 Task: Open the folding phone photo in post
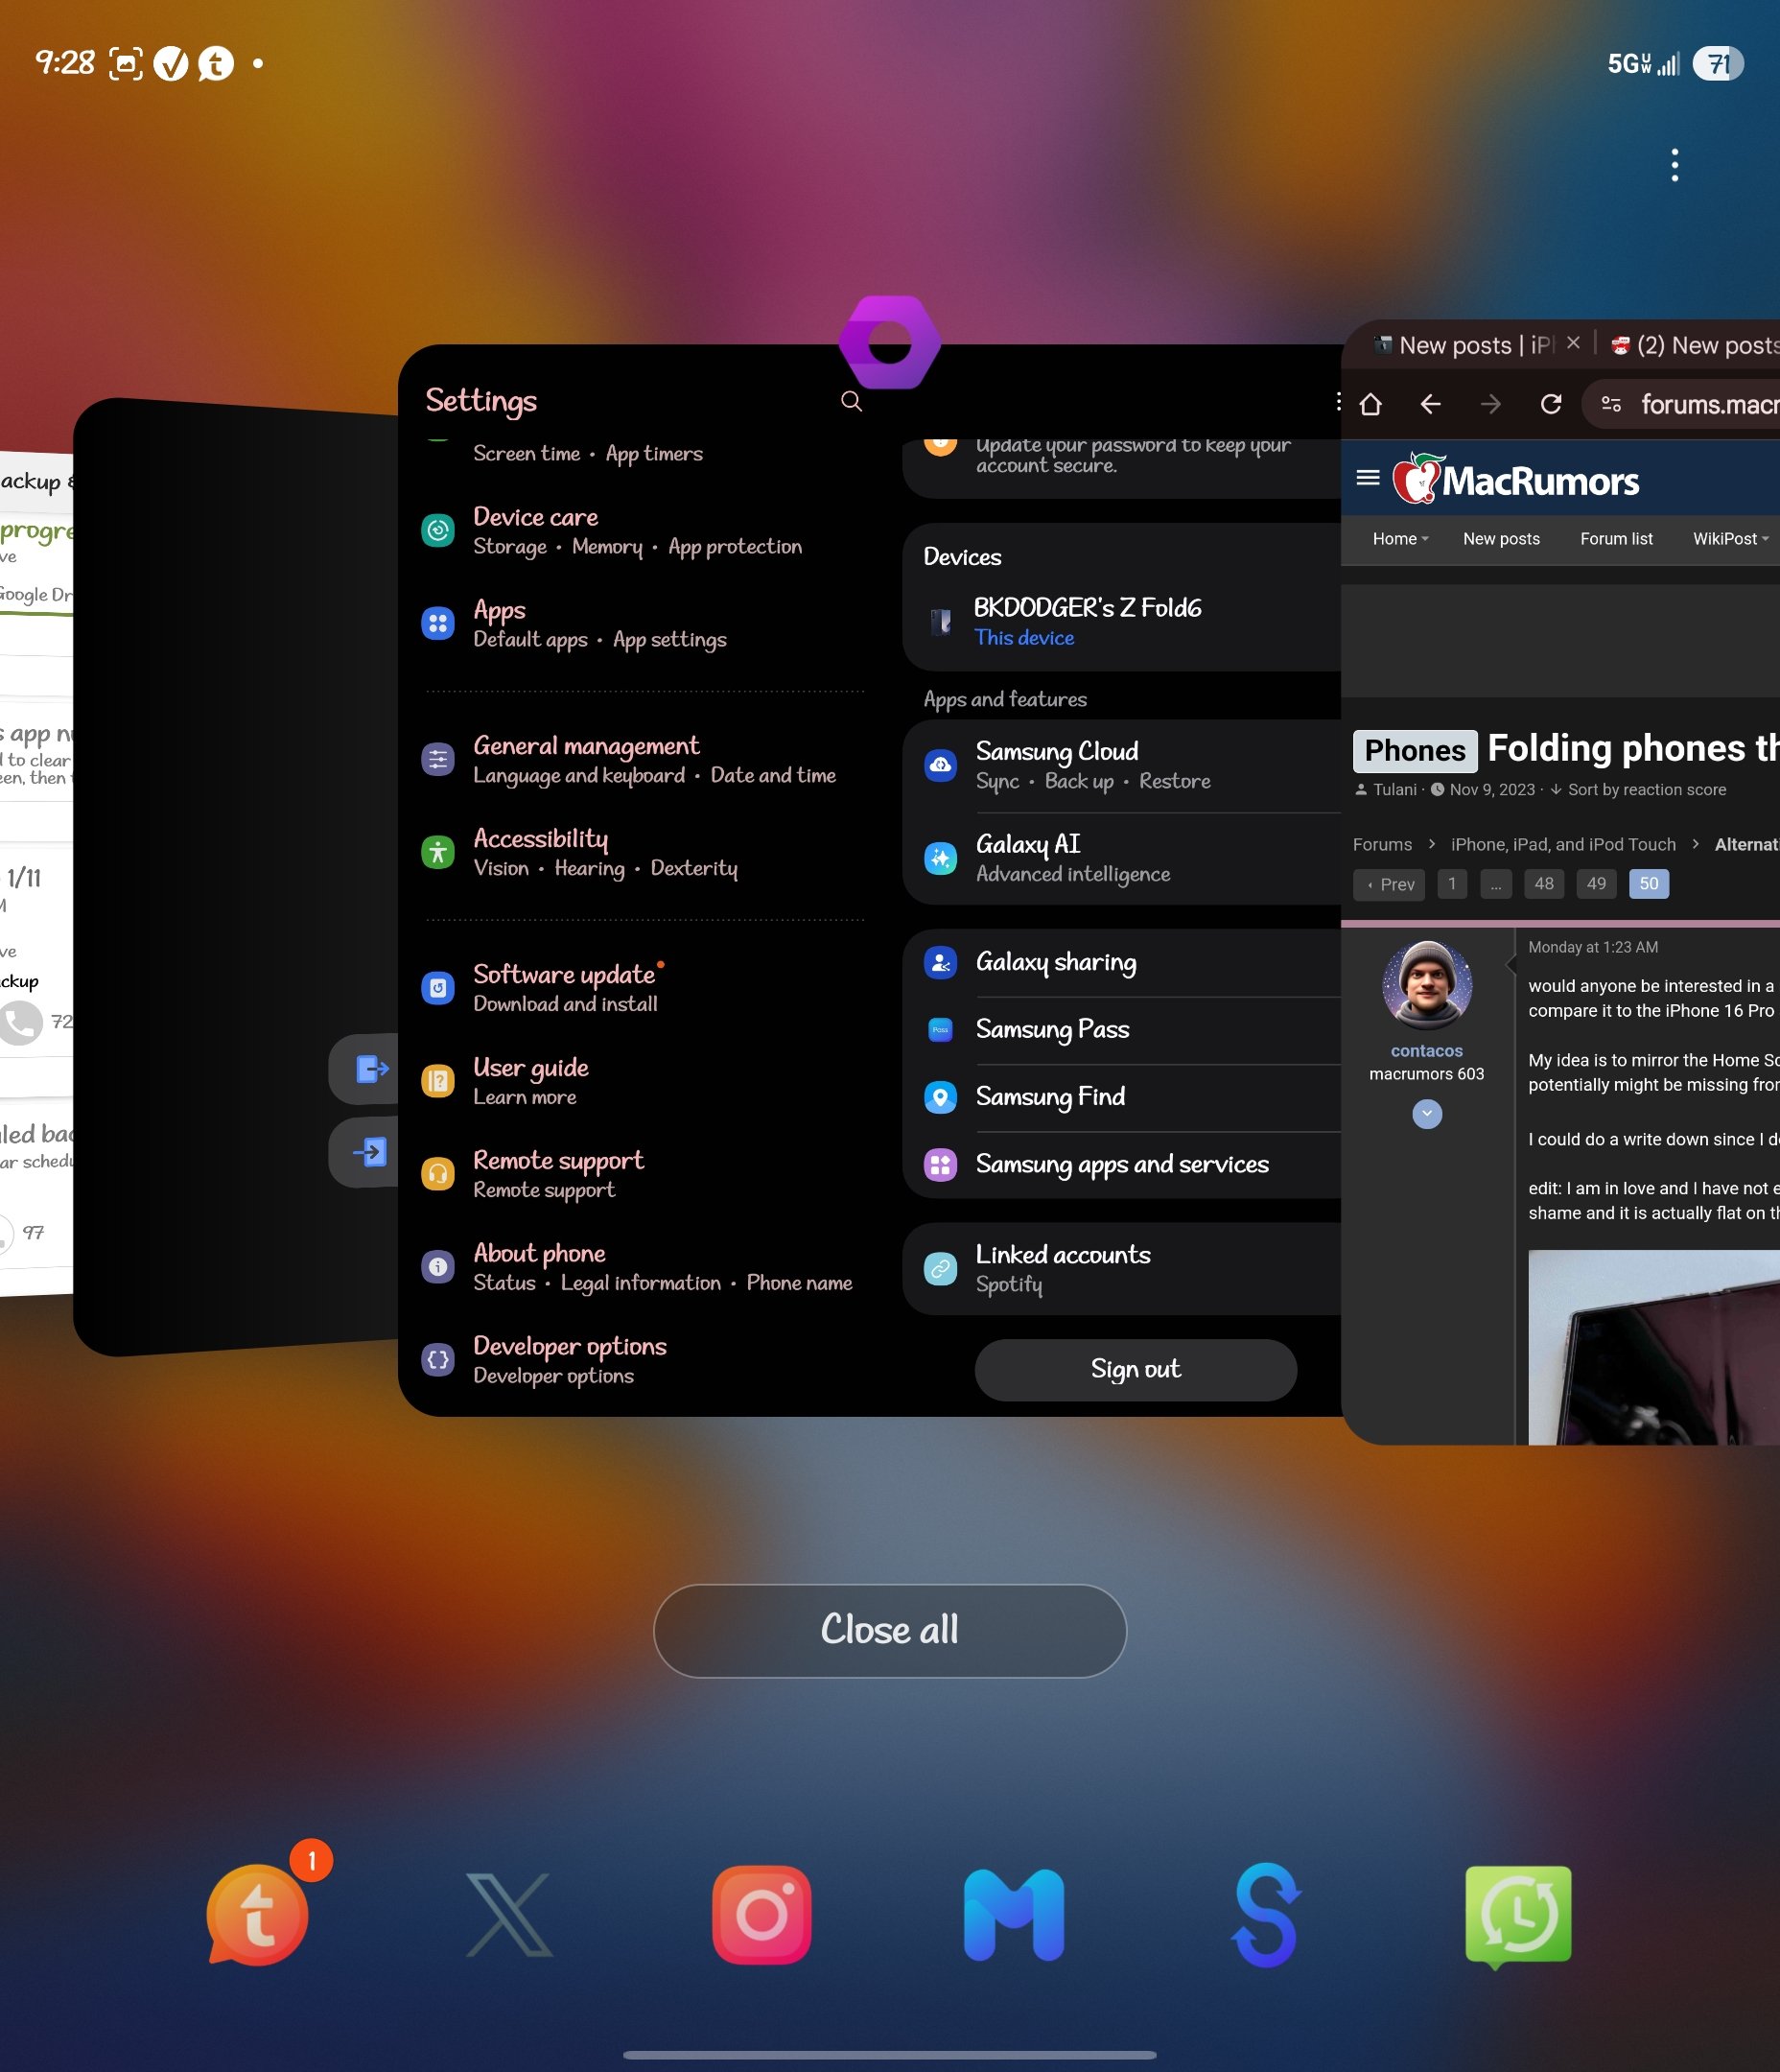click(x=1654, y=1346)
